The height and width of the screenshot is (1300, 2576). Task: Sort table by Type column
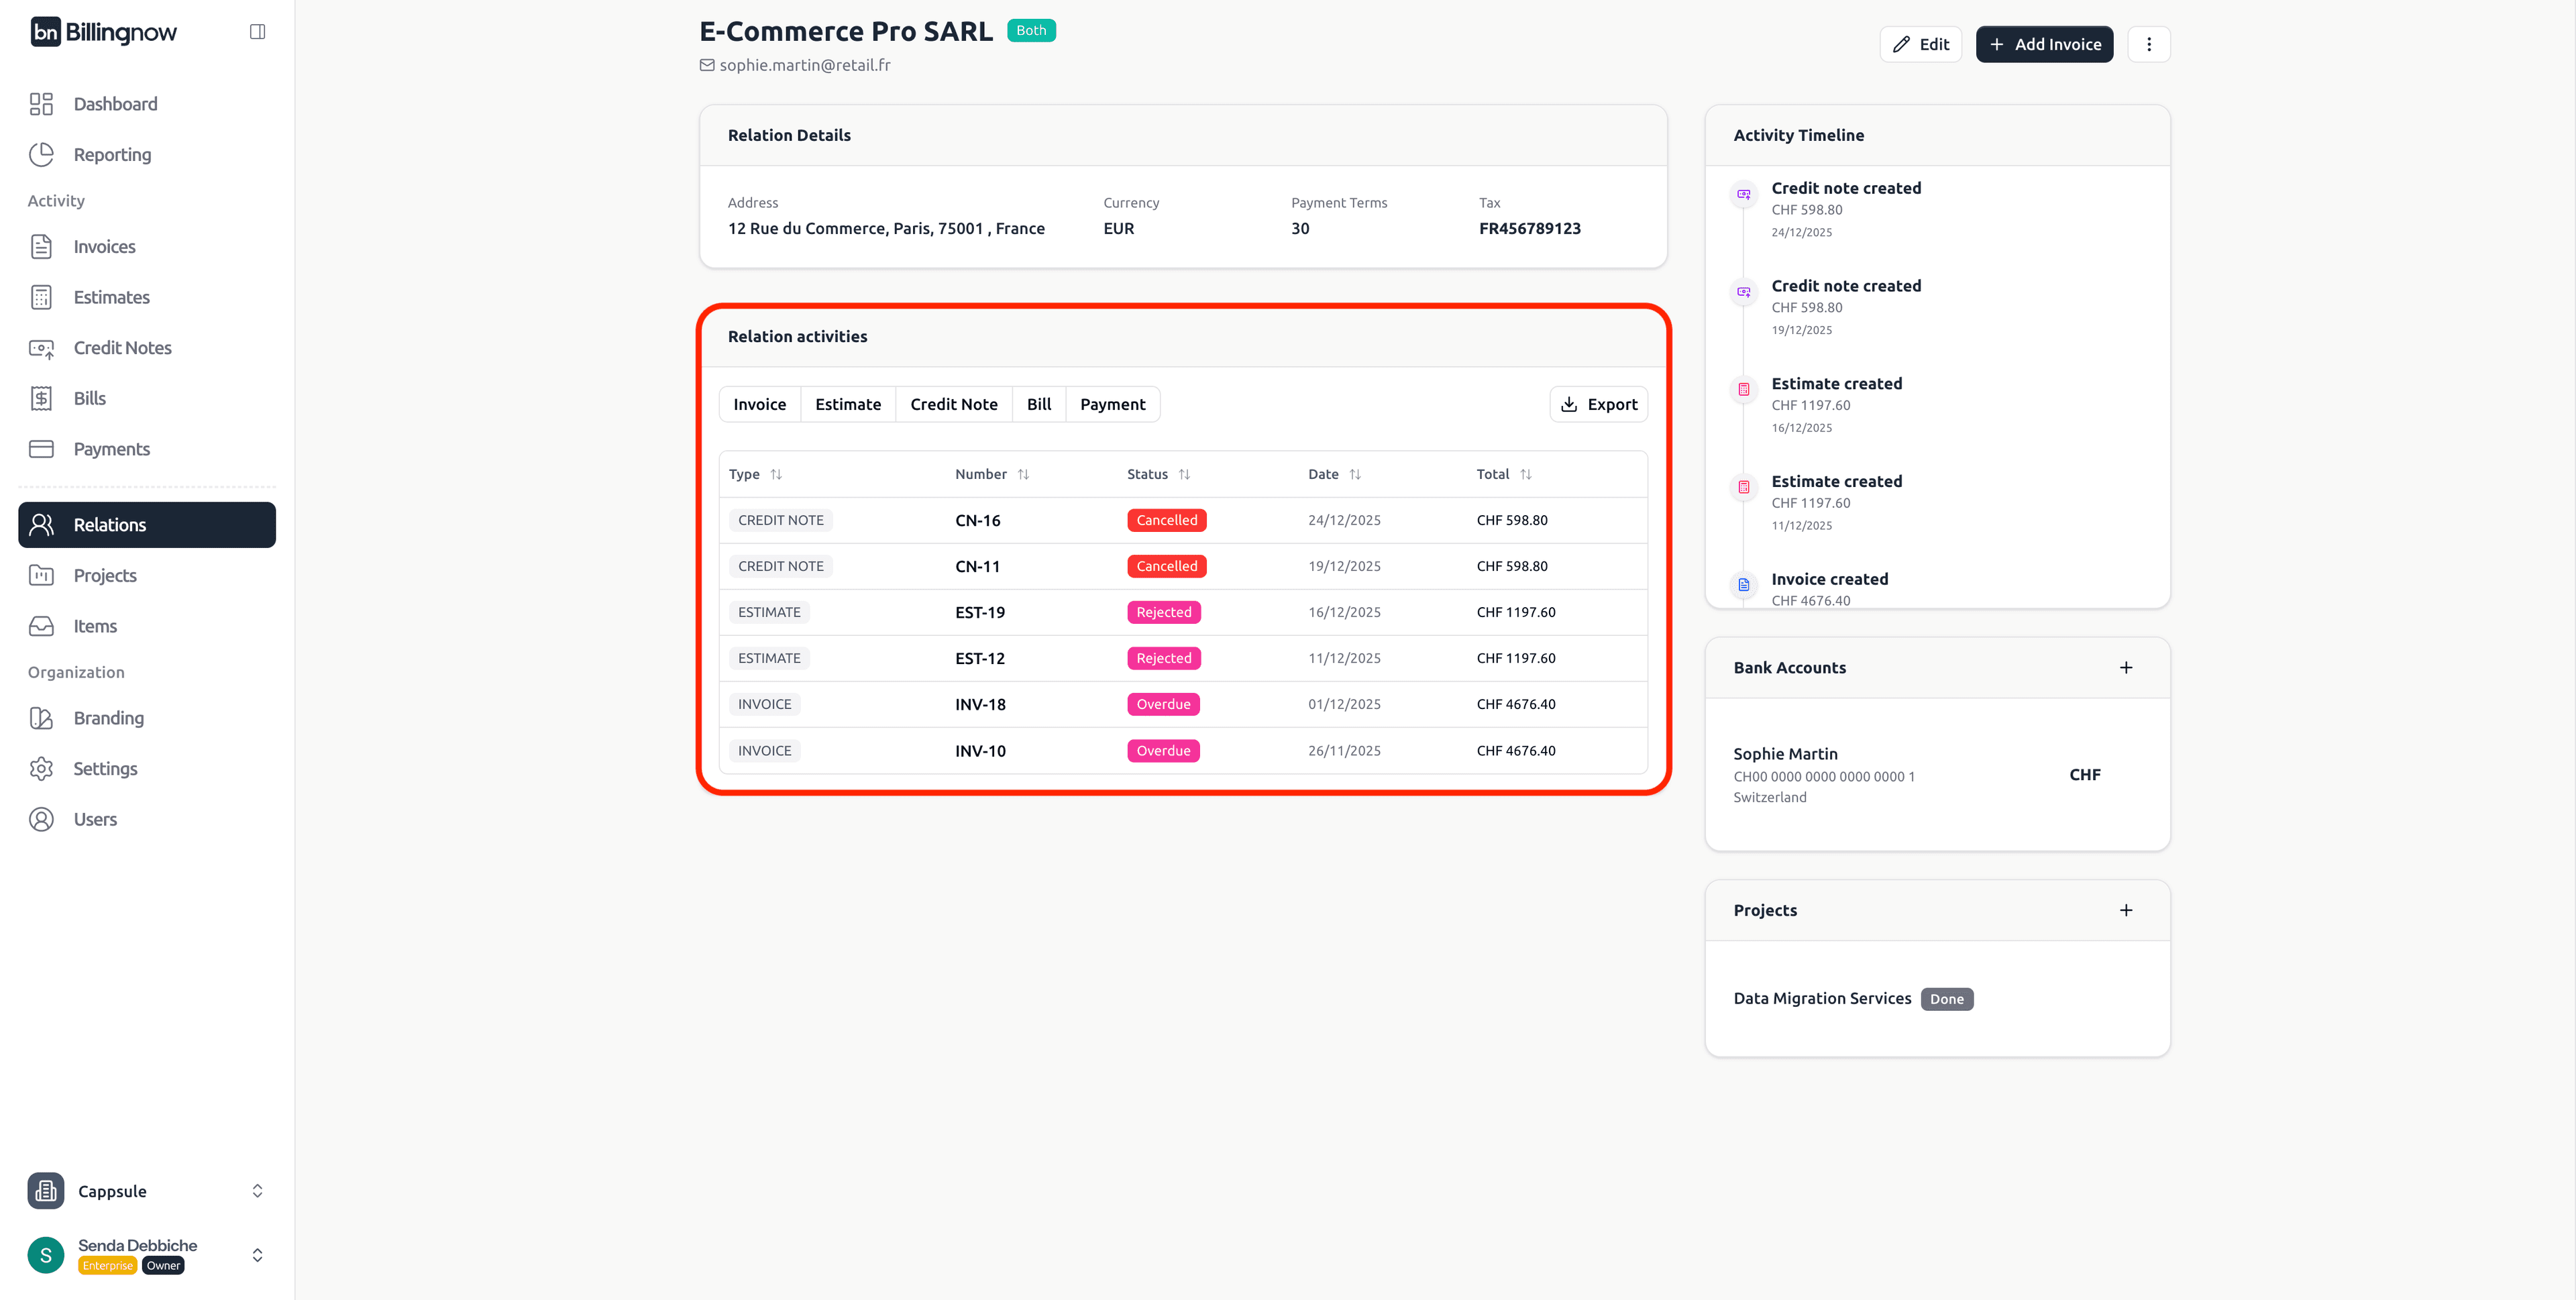pyautogui.click(x=775, y=474)
